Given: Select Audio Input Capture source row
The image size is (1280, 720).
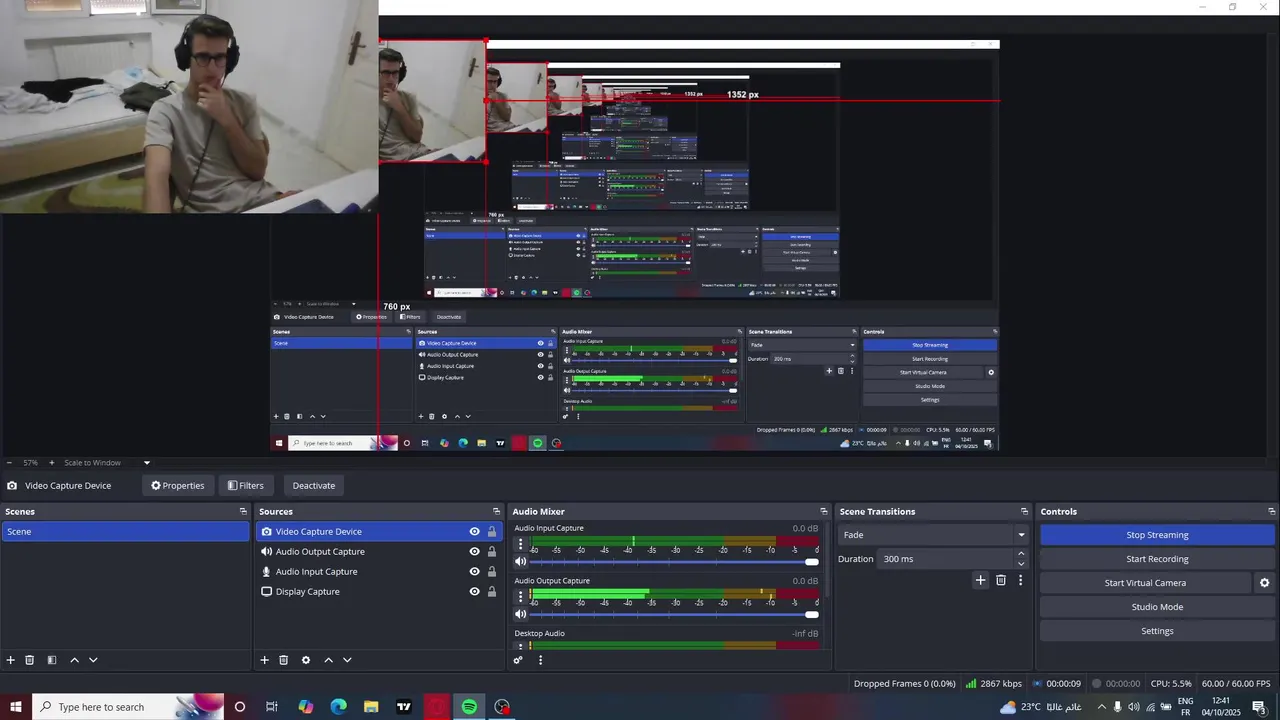Looking at the screenshot, I should 380,572.
